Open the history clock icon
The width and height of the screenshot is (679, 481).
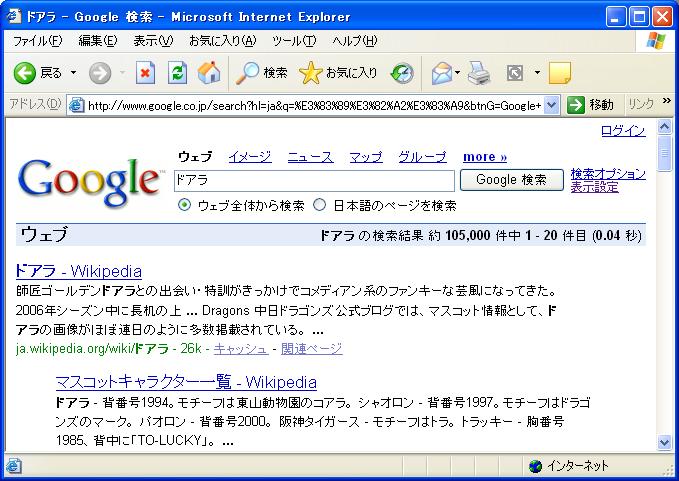click(x=402, y=73)
